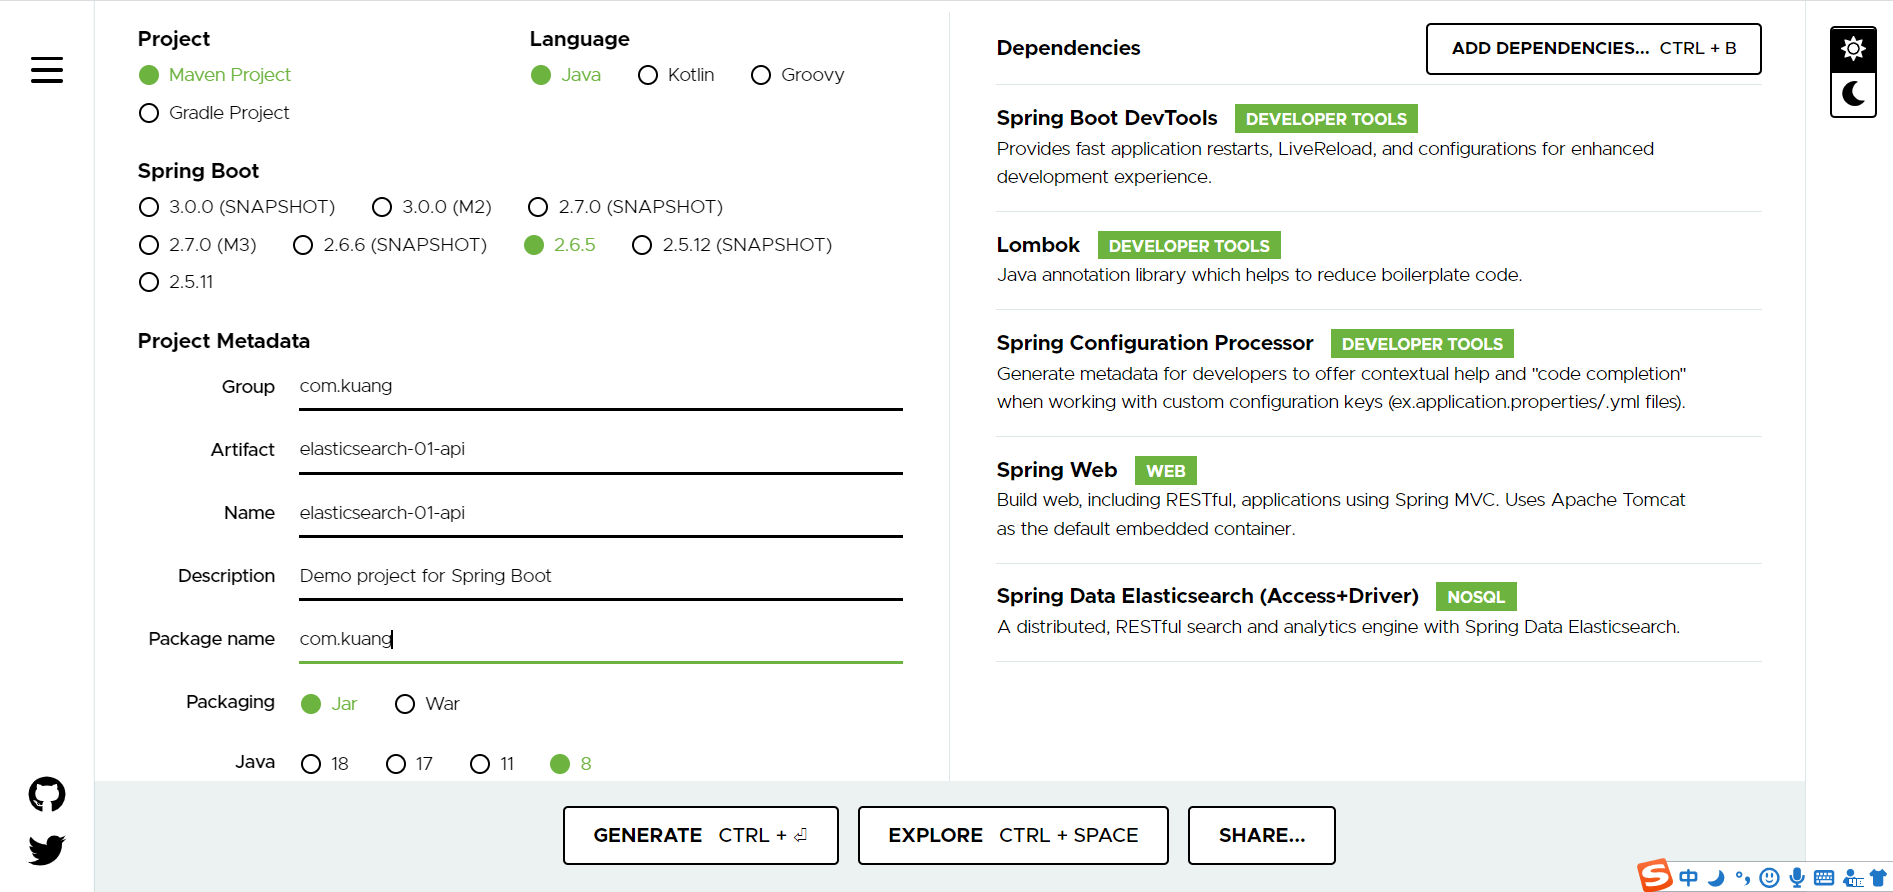Pick Java version 17

tap(409, 764)
